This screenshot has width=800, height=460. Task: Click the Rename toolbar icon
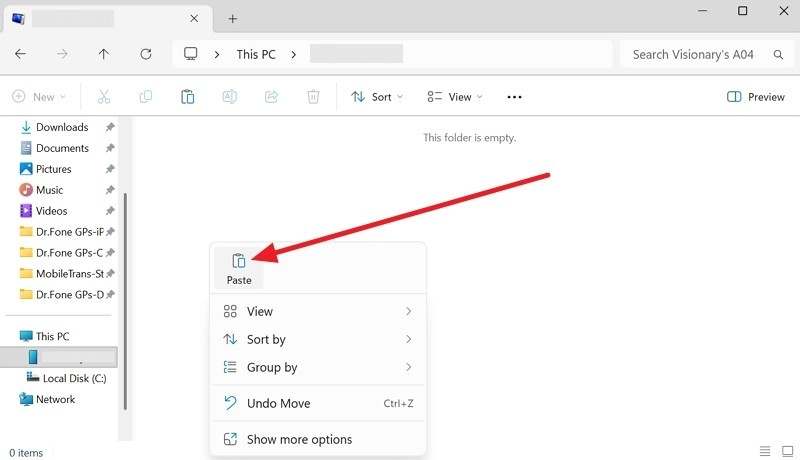(x=230, y=96)
